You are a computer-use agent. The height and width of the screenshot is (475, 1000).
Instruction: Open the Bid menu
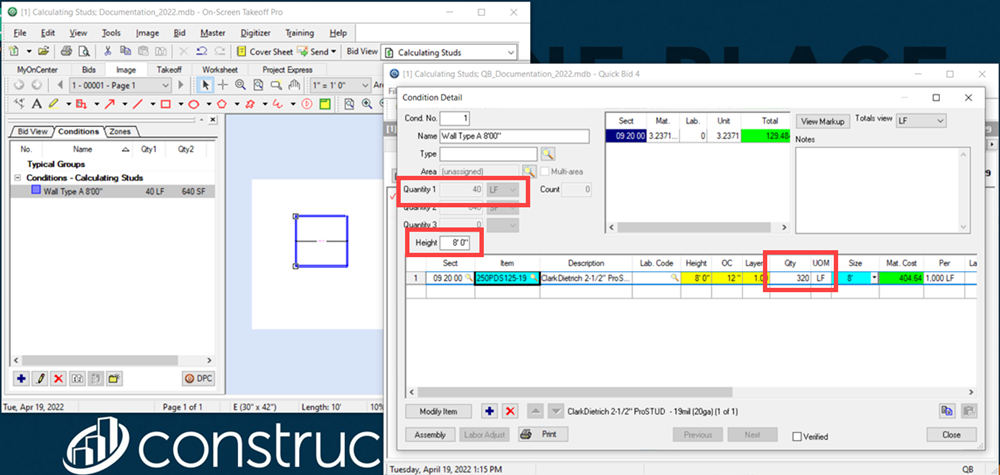click(x=179, y=33)
